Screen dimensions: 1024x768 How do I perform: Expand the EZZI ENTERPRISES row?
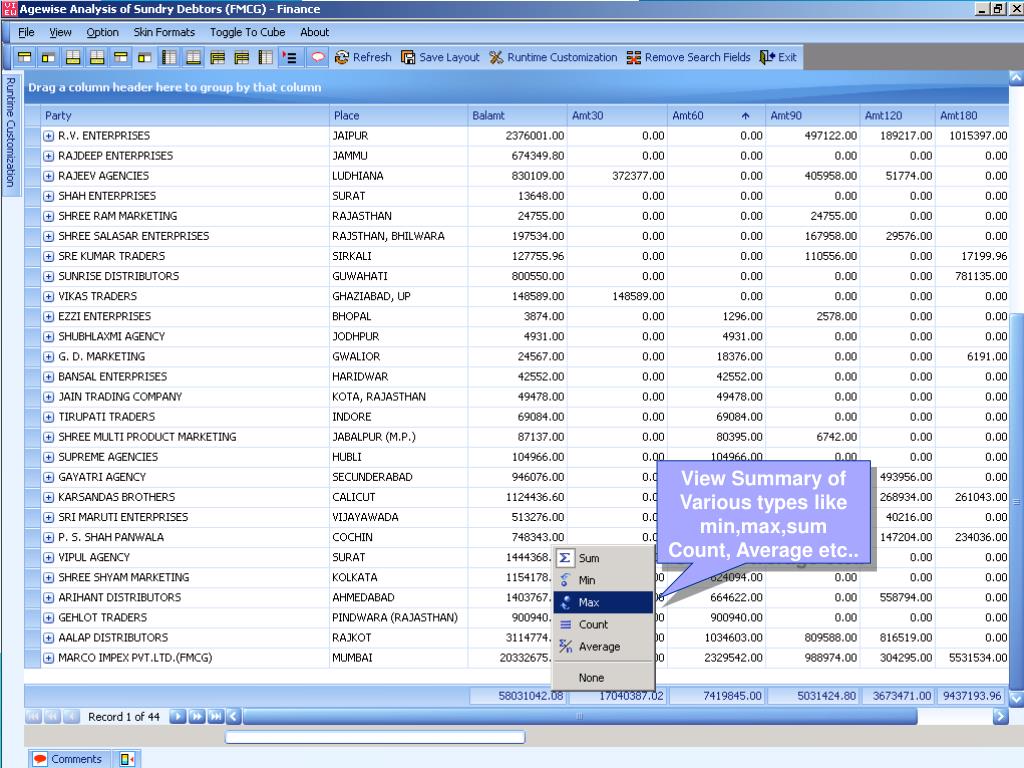tap(48, 317)
